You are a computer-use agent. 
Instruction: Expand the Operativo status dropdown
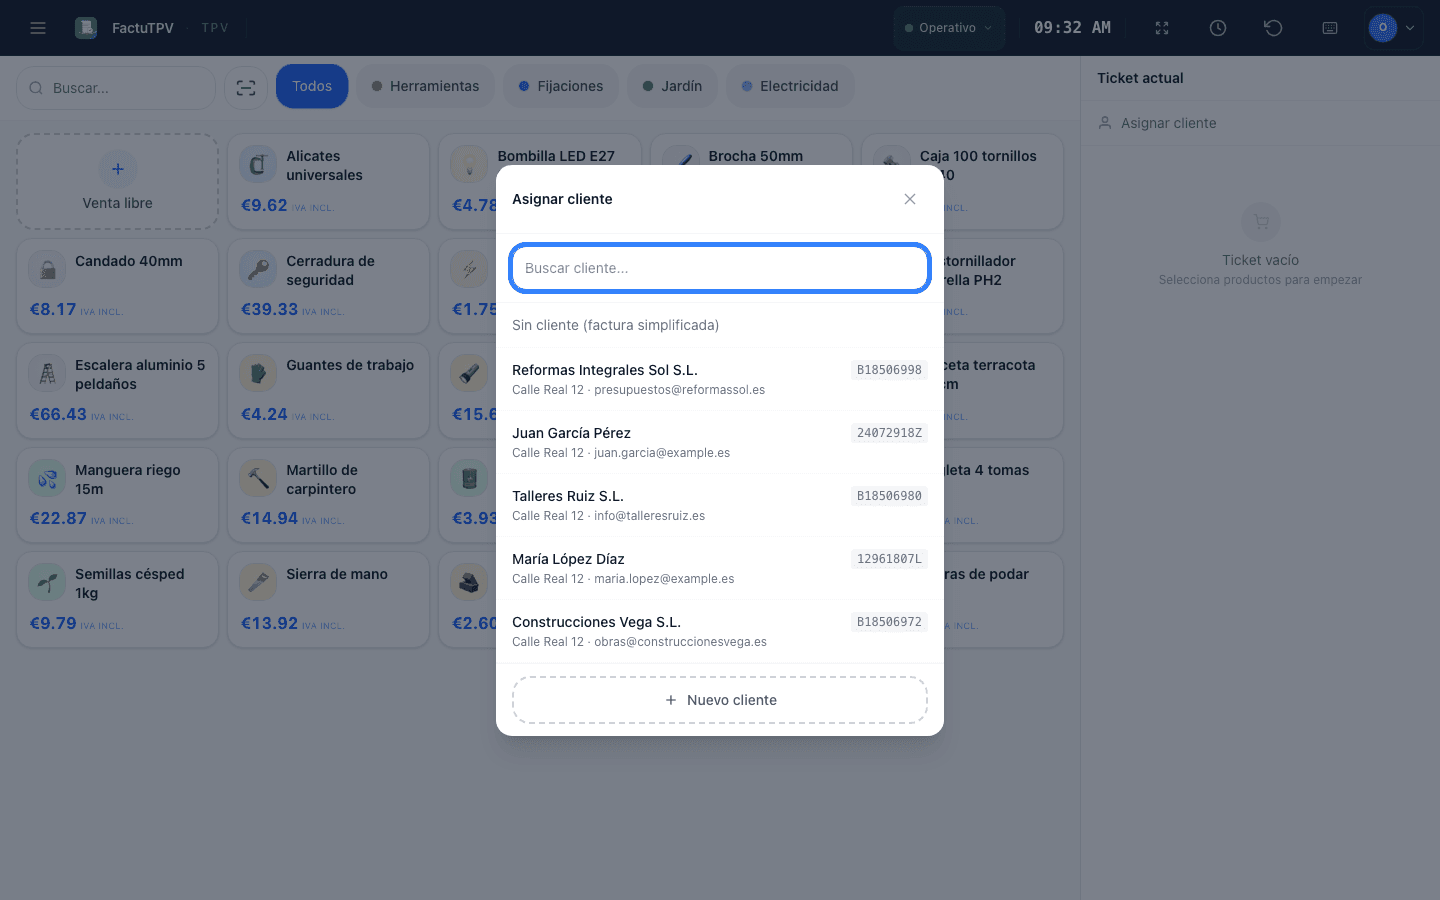[x=949, y=28]
